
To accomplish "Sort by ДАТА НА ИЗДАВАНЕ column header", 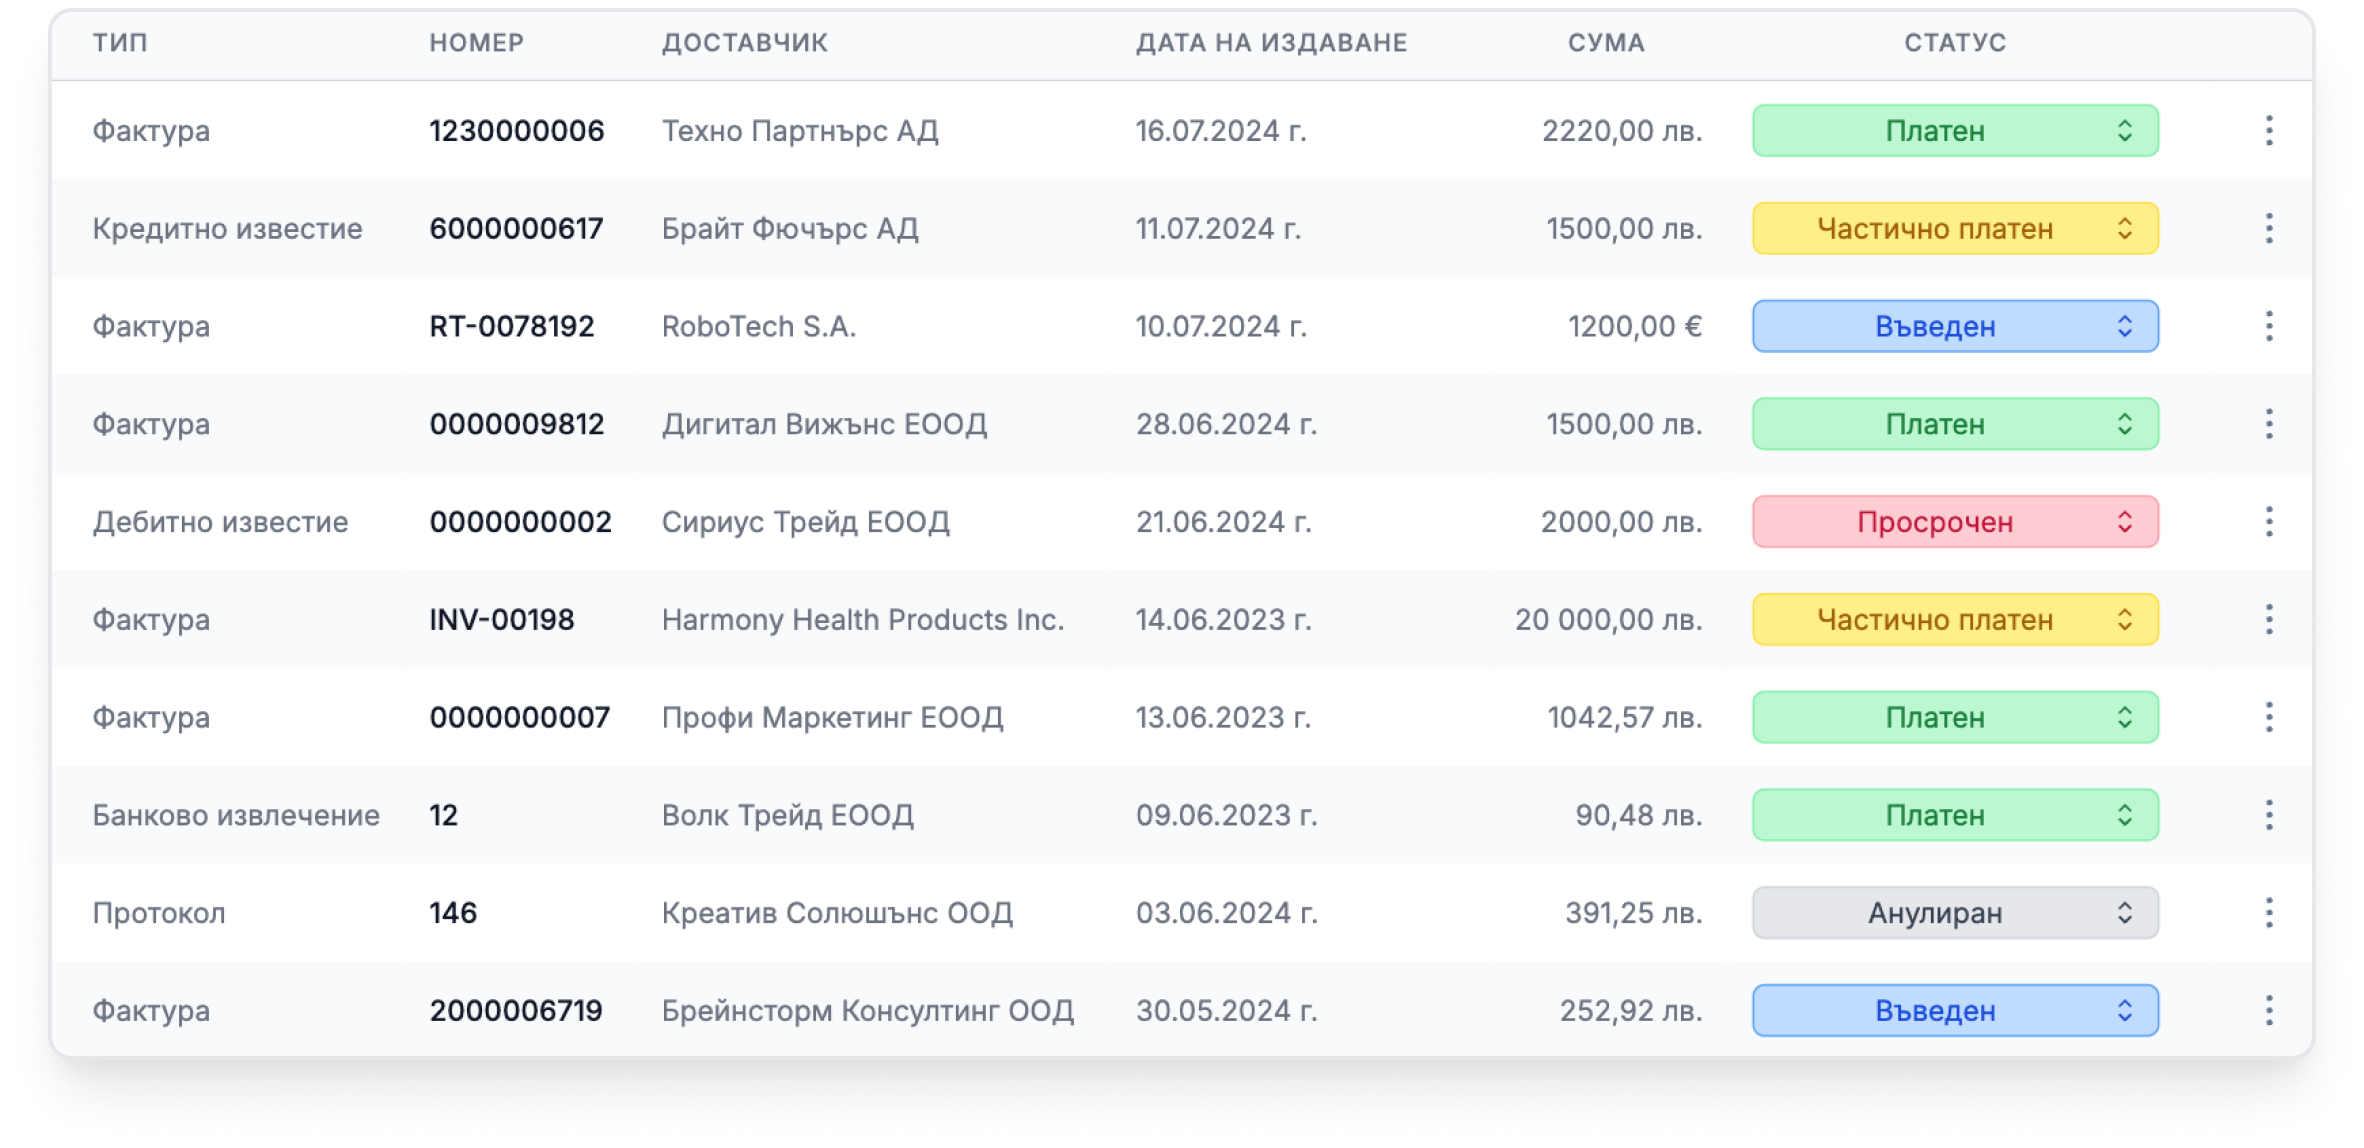I will coord(1271,43).
